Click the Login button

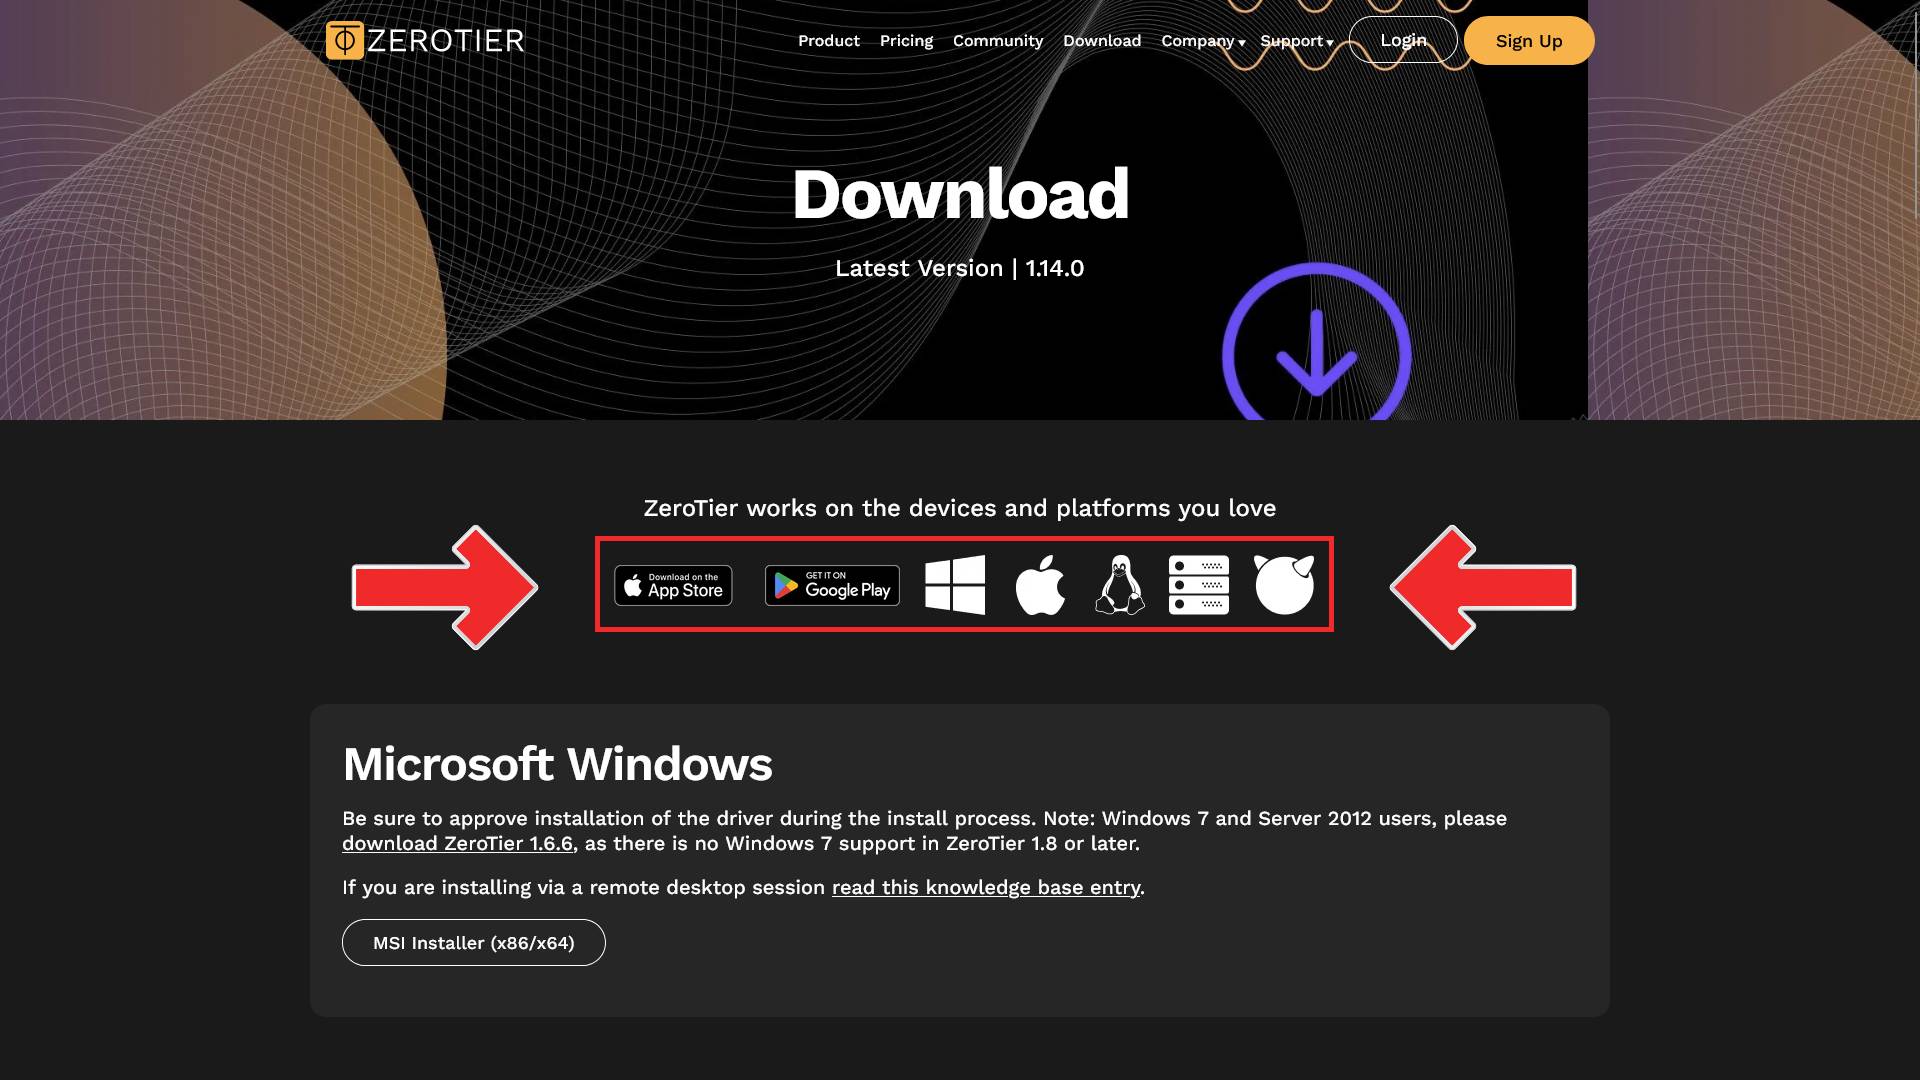1403,40
